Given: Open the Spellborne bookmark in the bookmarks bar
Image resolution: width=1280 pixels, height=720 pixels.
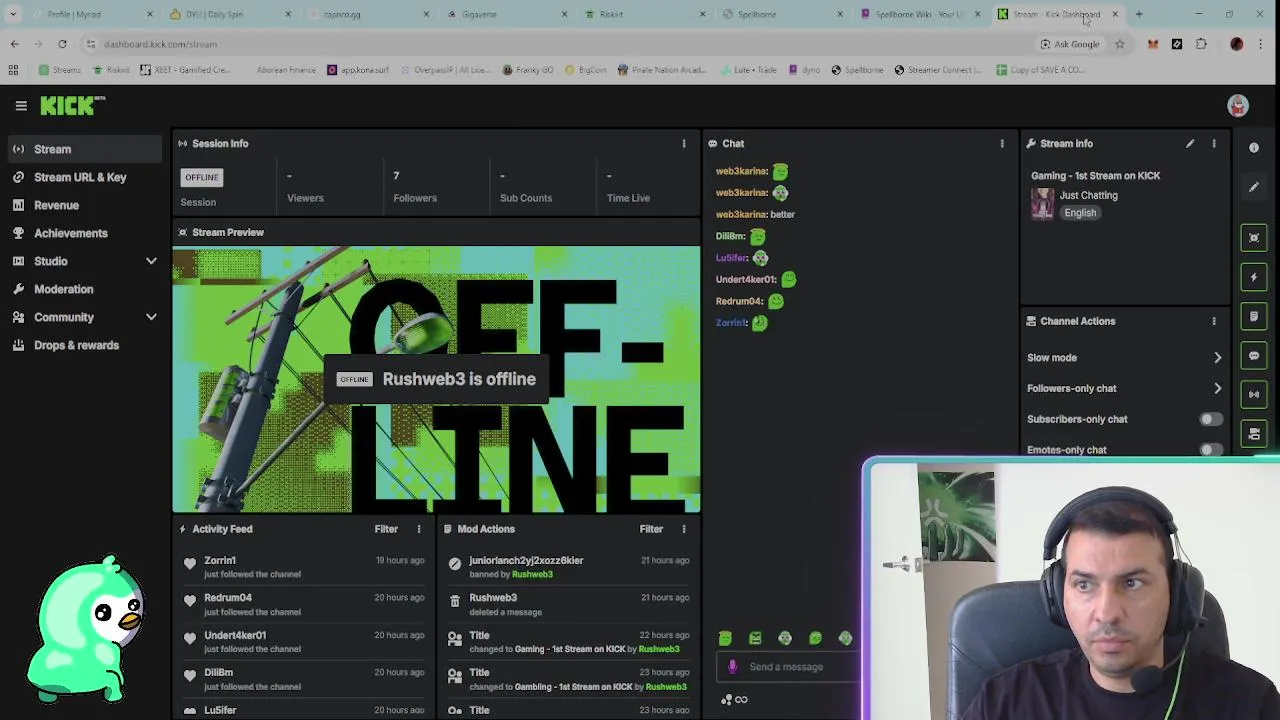Looking at the screenshot, I should click(857, 70).
